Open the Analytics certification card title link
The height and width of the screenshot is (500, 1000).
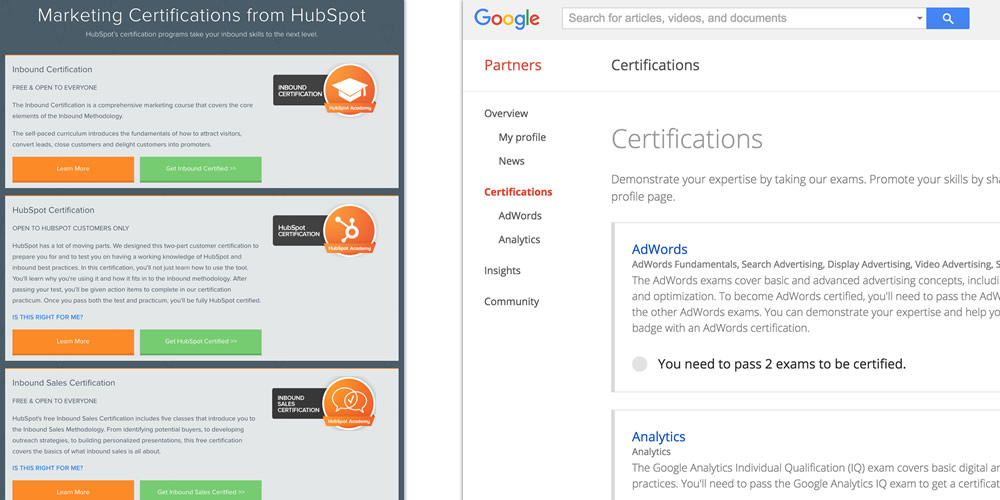[658, 437]
